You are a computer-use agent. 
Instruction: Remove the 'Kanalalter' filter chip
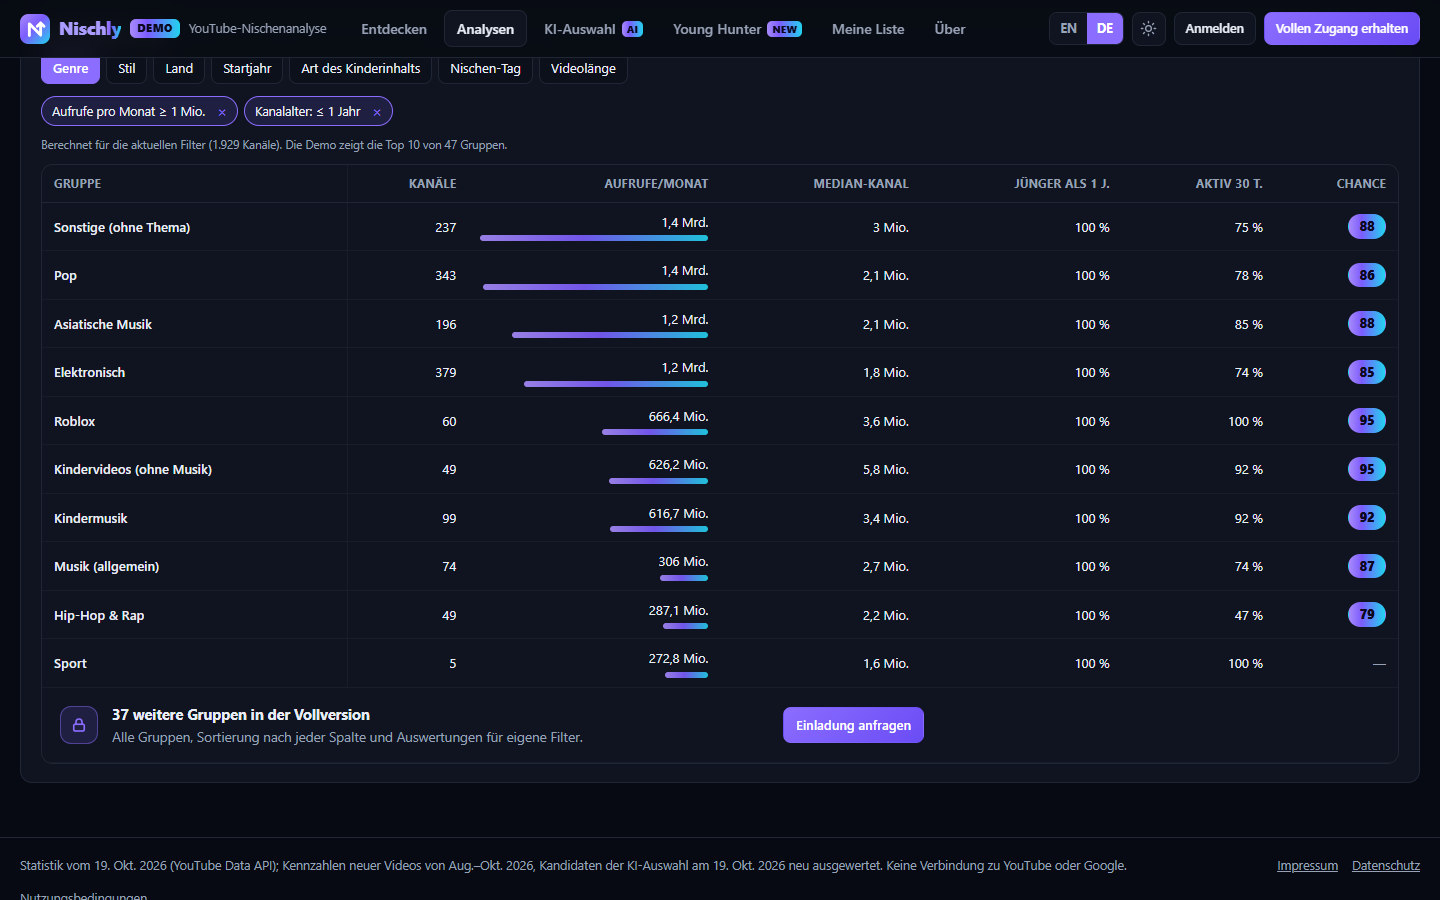pyautogui.click(x=377, y=112)
